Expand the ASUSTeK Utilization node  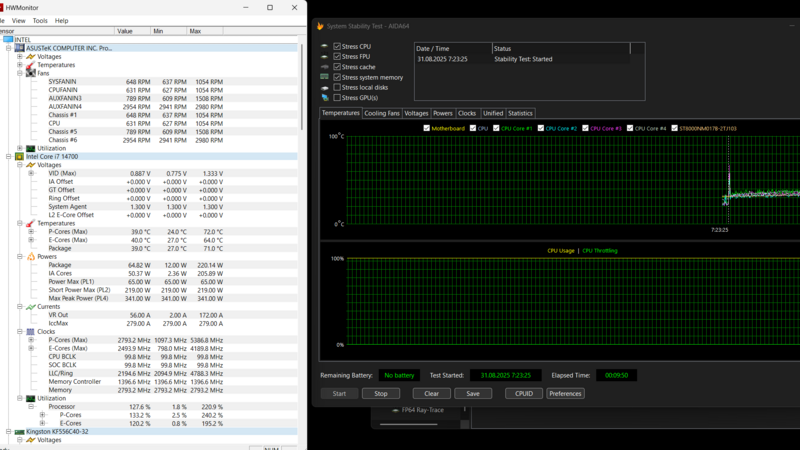coord(19,148)
